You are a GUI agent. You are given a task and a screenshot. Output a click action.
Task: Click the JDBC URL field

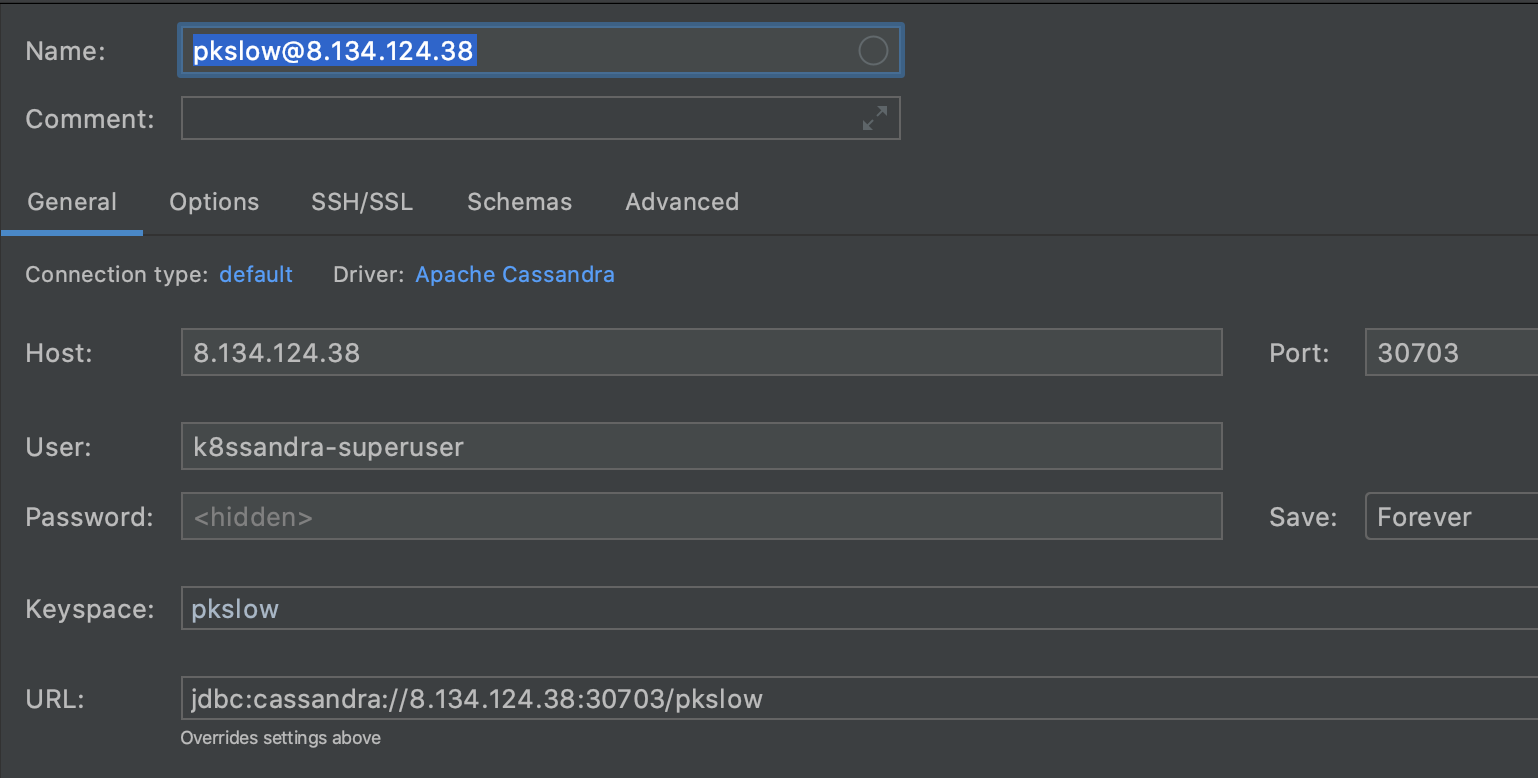859,698
